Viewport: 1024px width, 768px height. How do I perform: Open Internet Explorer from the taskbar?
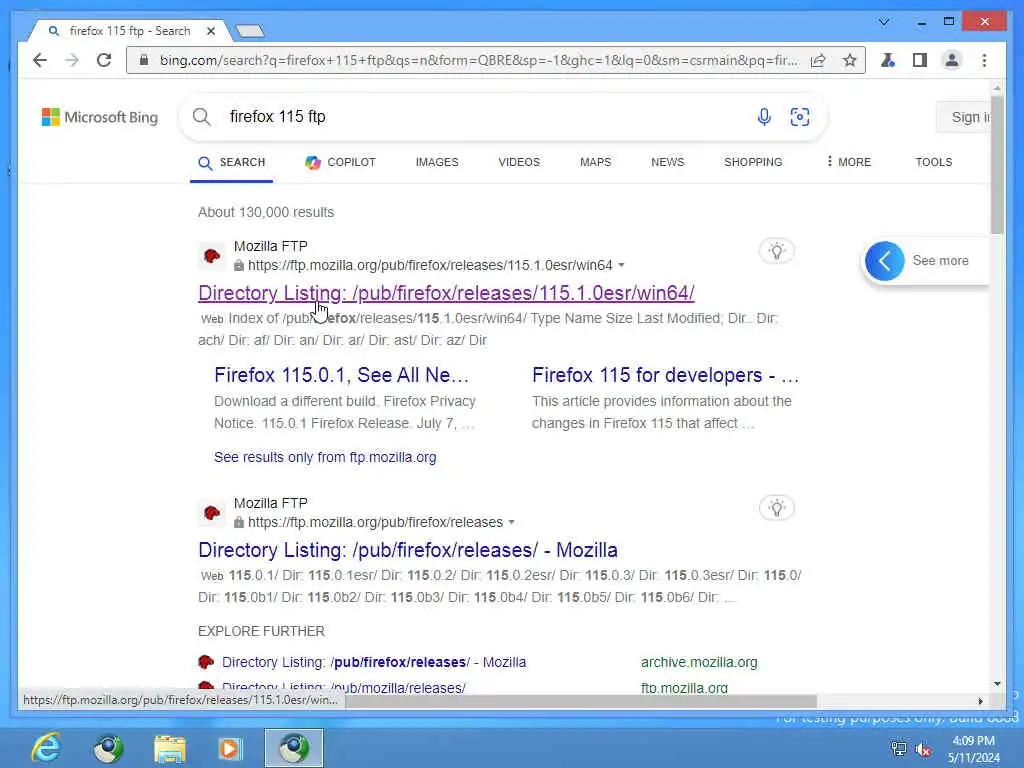point(46,748)
